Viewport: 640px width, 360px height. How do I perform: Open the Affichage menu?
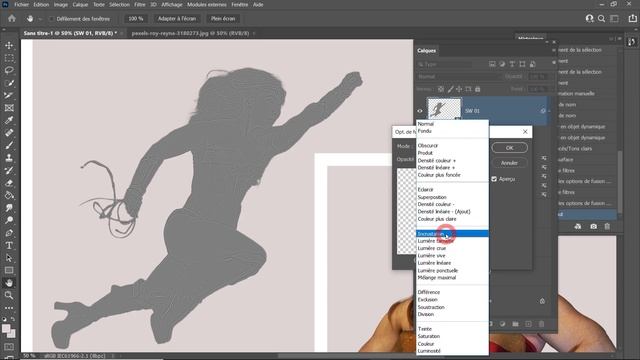pyautogui.click(x=172, y=4)
